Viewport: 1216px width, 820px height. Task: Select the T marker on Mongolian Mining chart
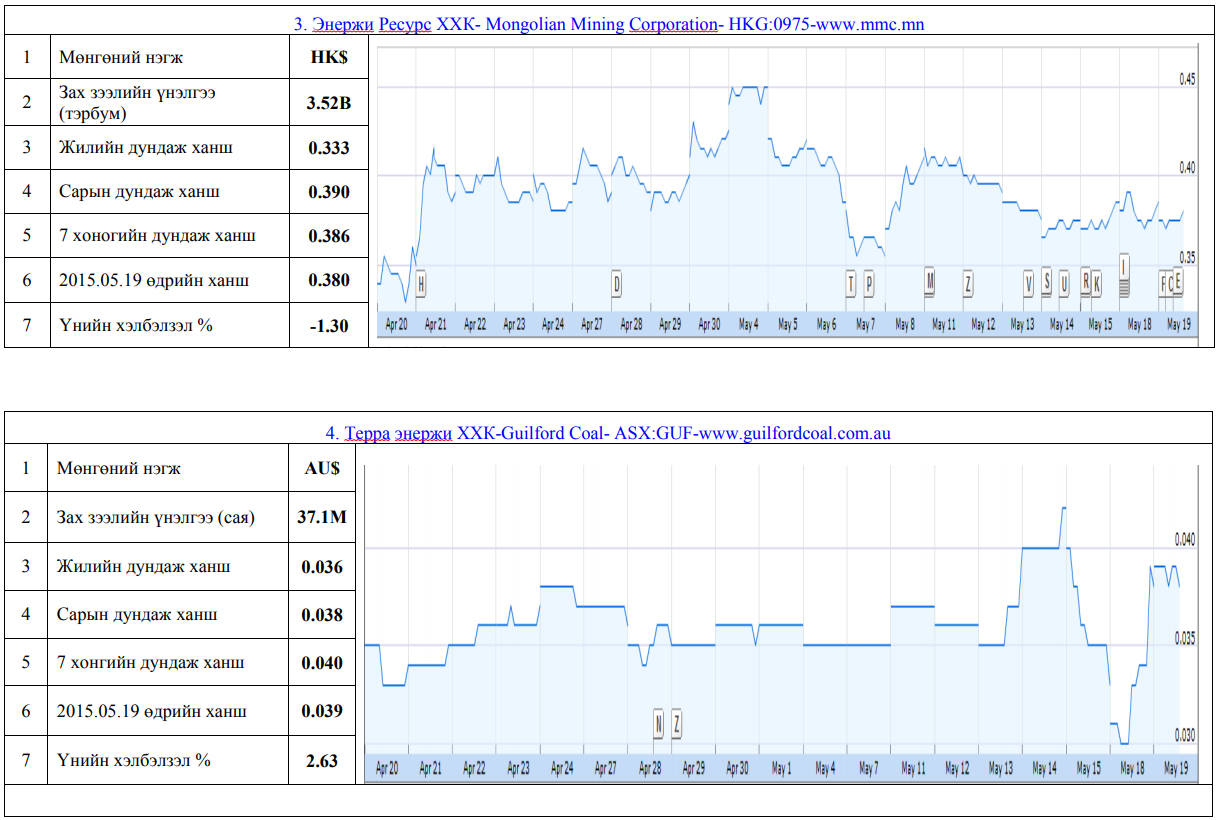[851, 284]
